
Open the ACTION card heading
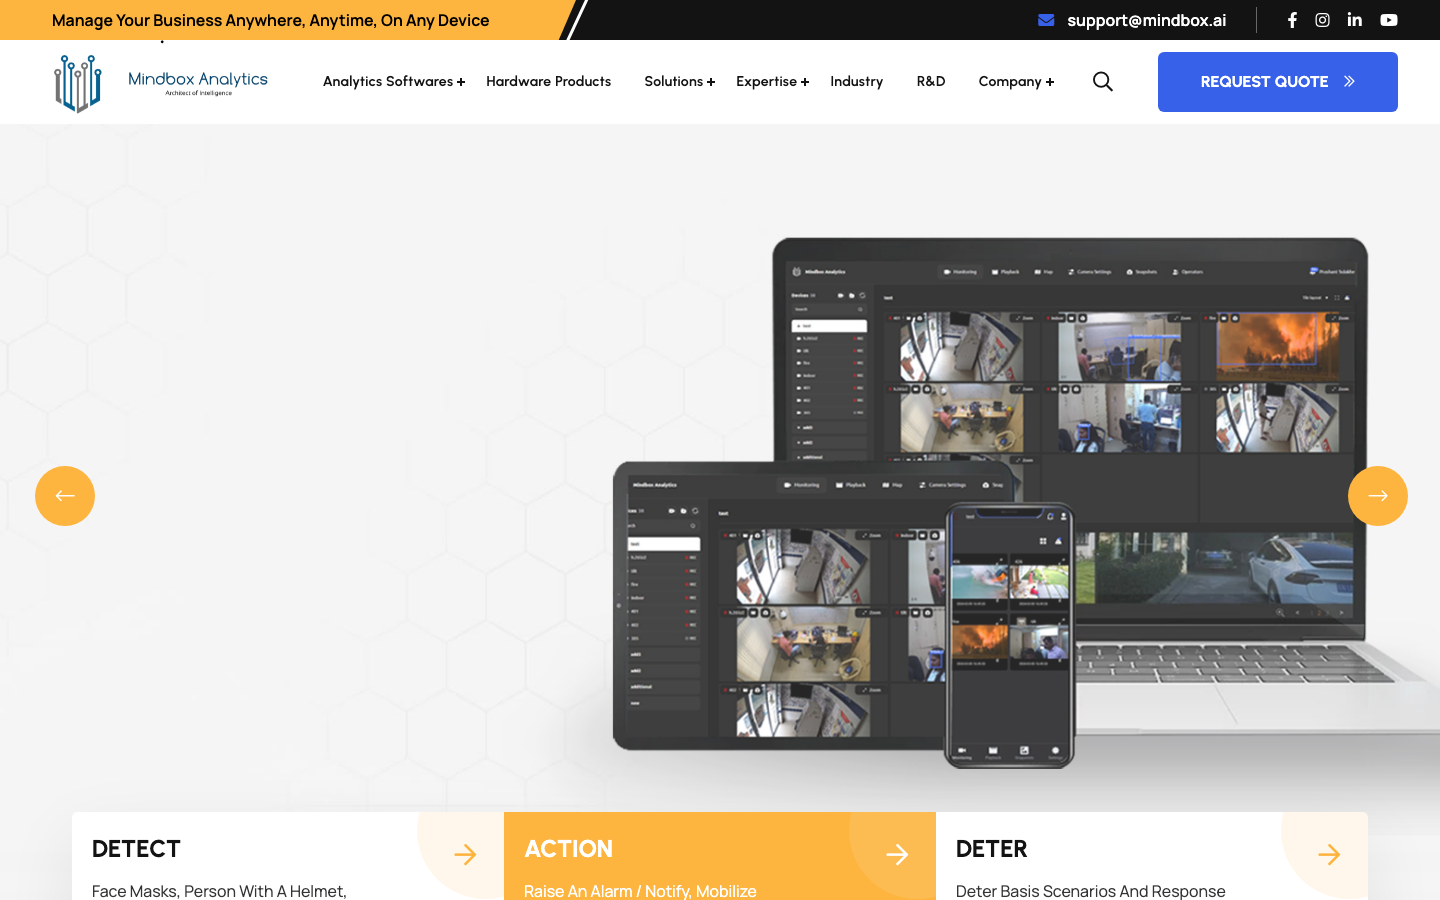568,849
